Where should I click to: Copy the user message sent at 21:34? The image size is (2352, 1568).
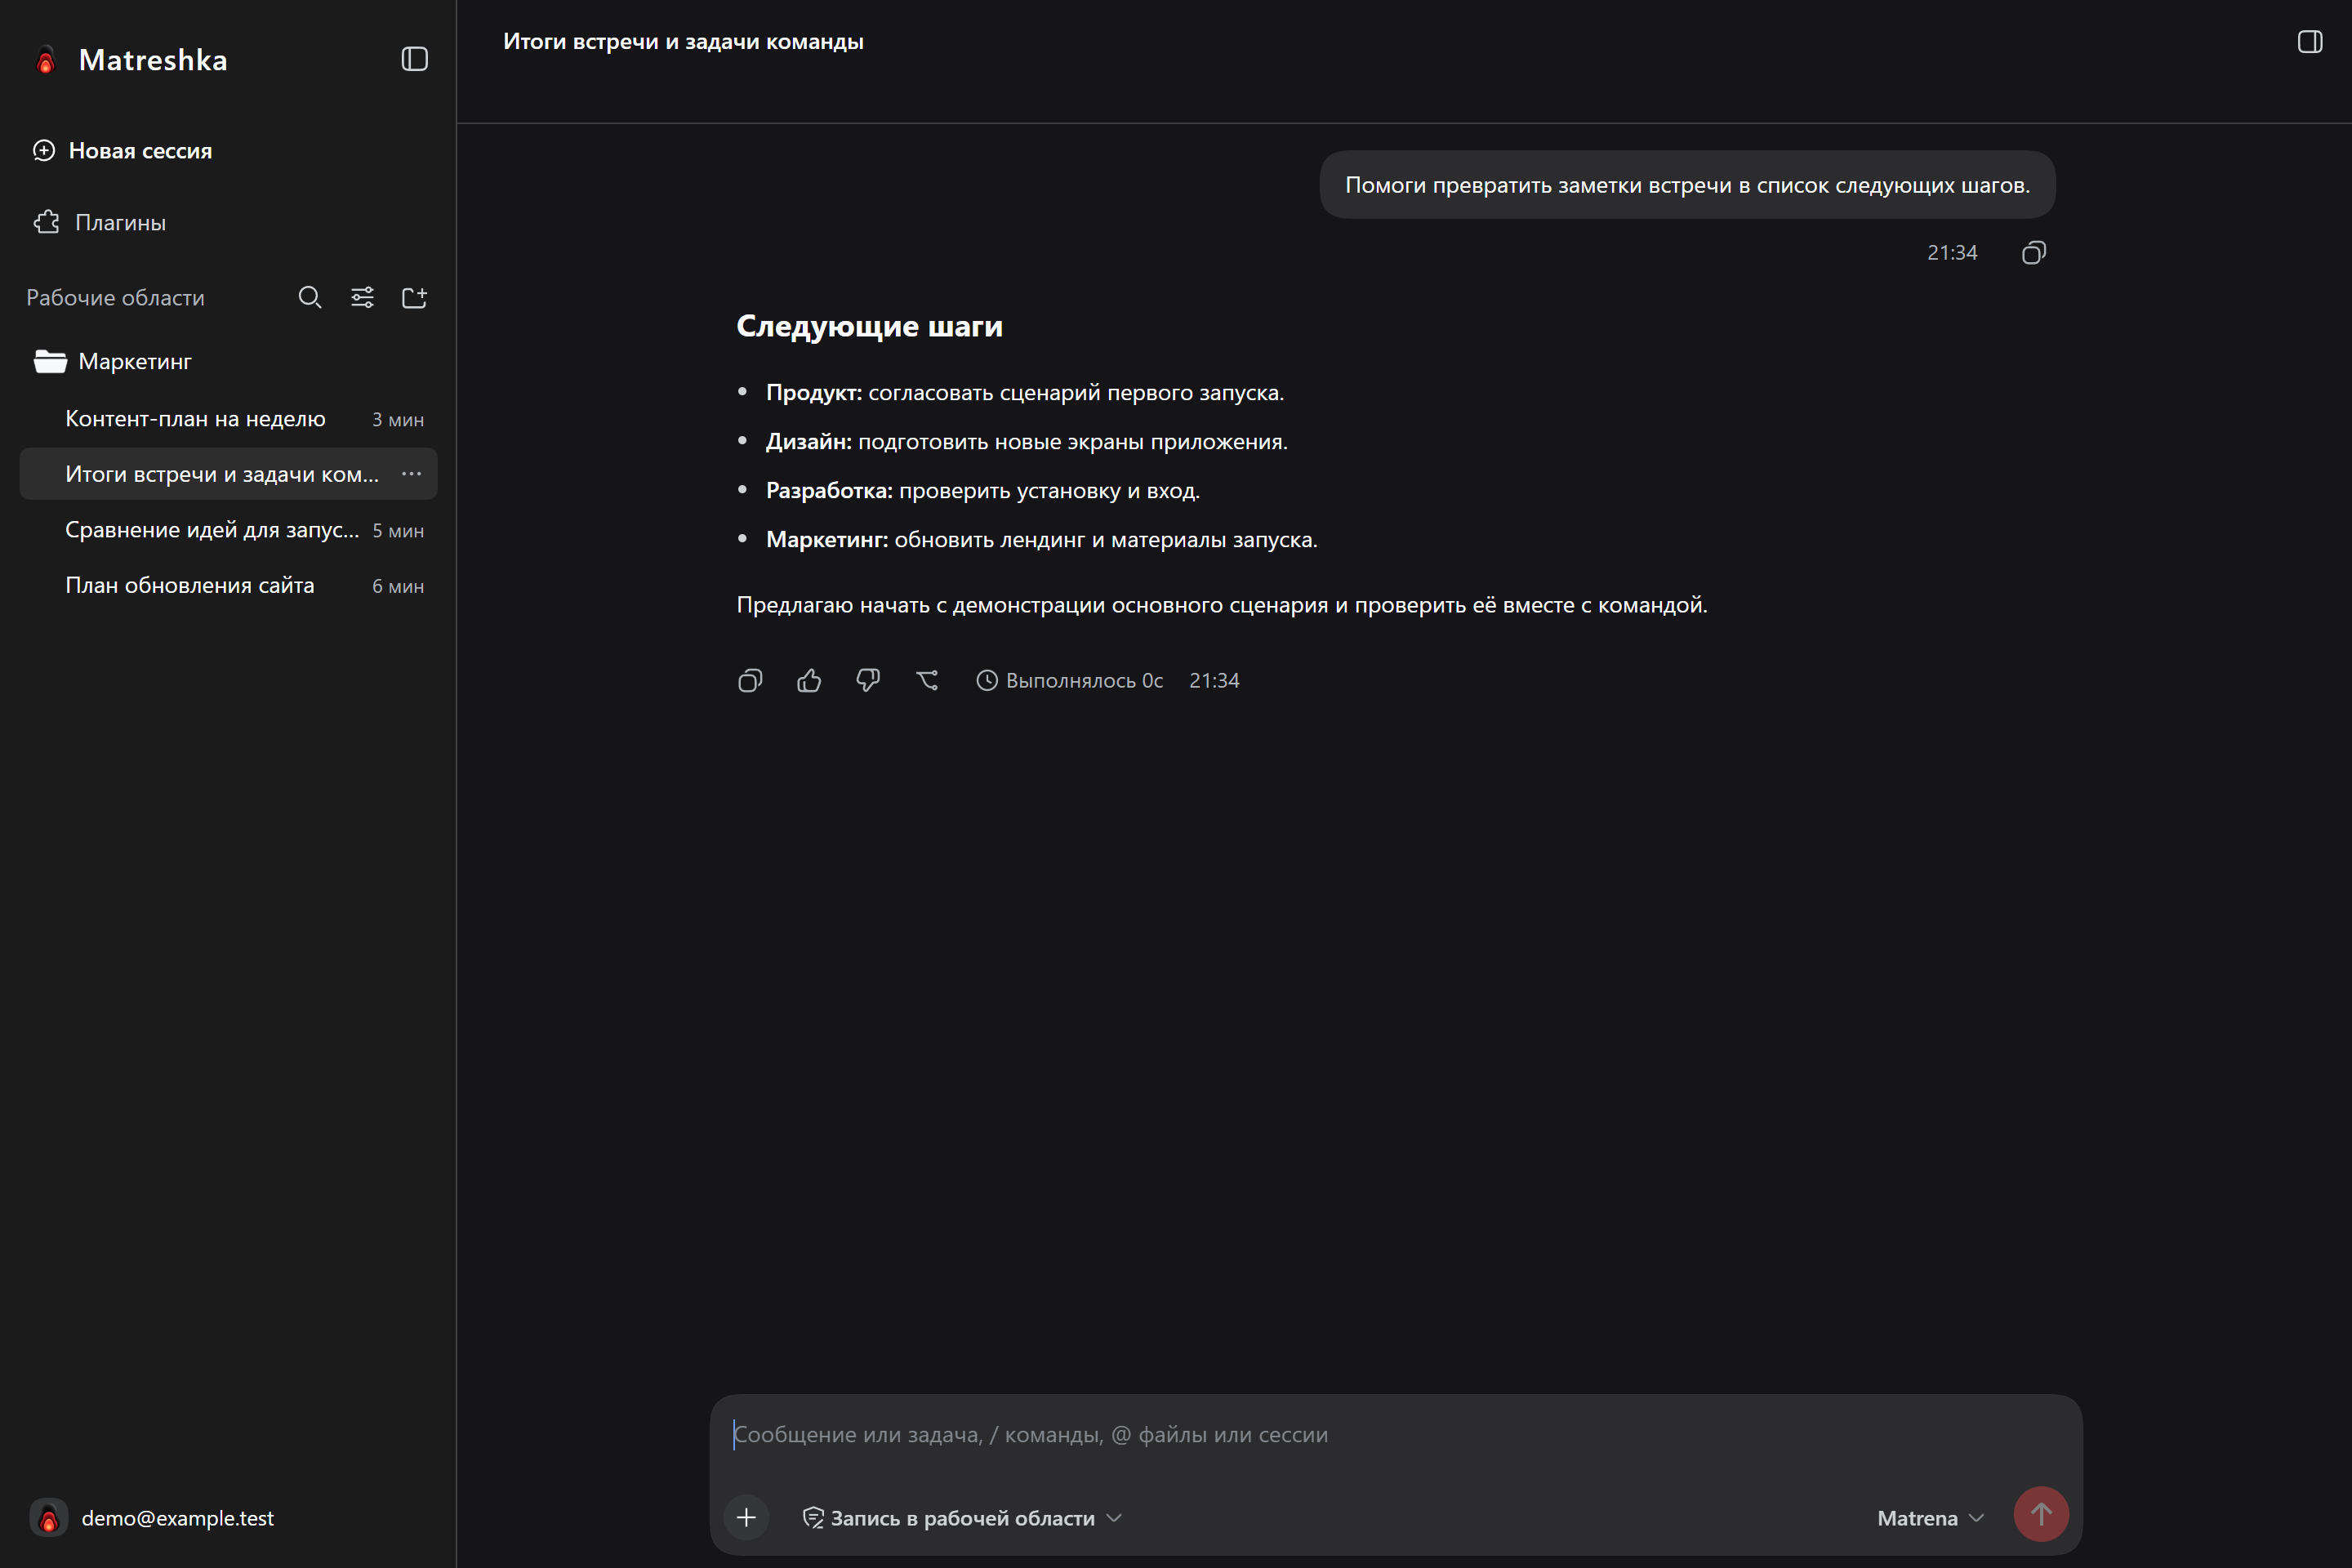[x=2034, y=253]
